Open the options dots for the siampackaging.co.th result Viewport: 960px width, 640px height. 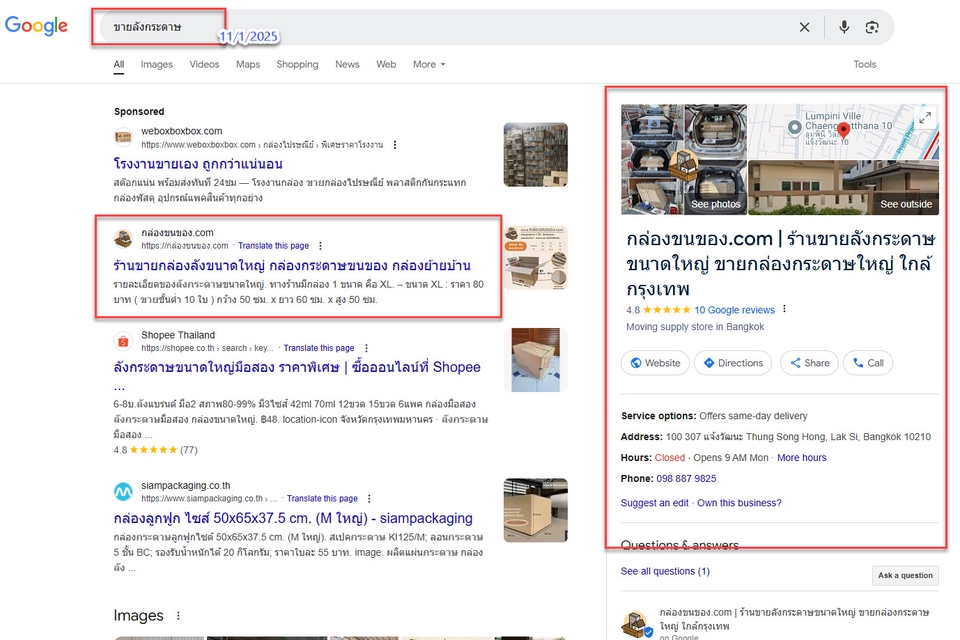tap(369, 499)
